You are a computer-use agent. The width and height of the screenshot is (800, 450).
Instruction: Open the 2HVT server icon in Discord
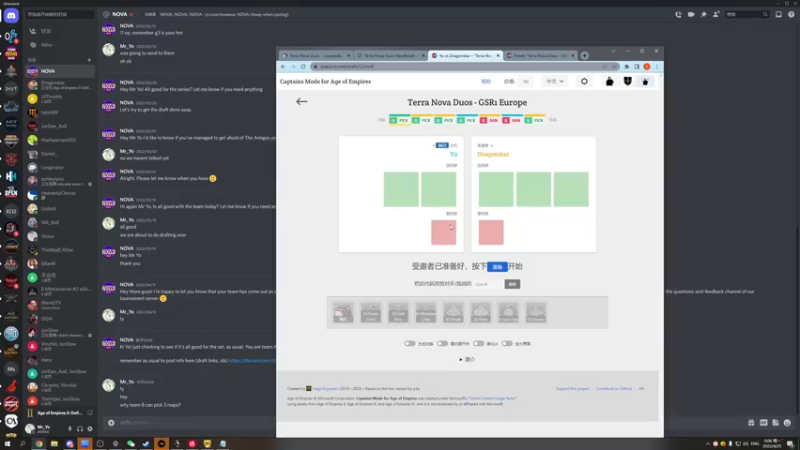[11, 88]
